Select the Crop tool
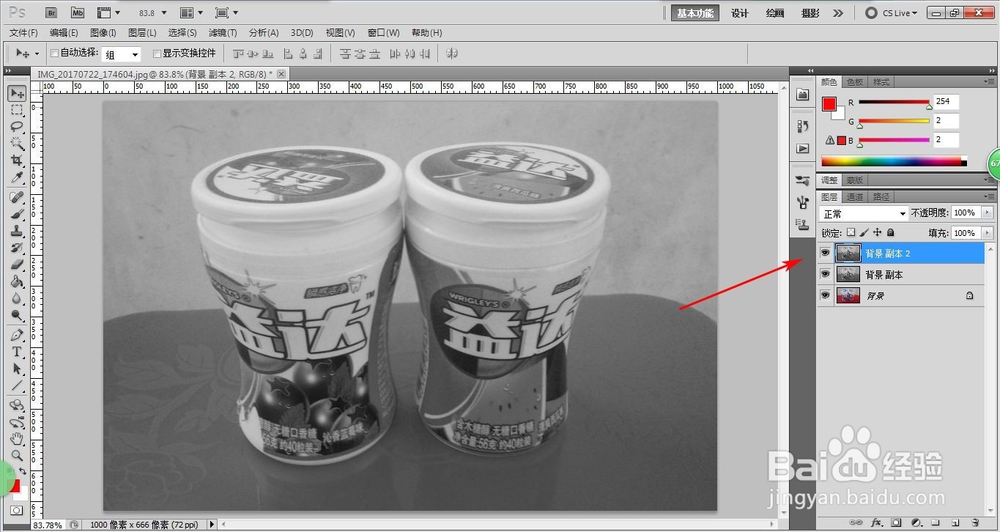Image resolution: width=1000 pixels, height=532 pixels. point(17,160)
